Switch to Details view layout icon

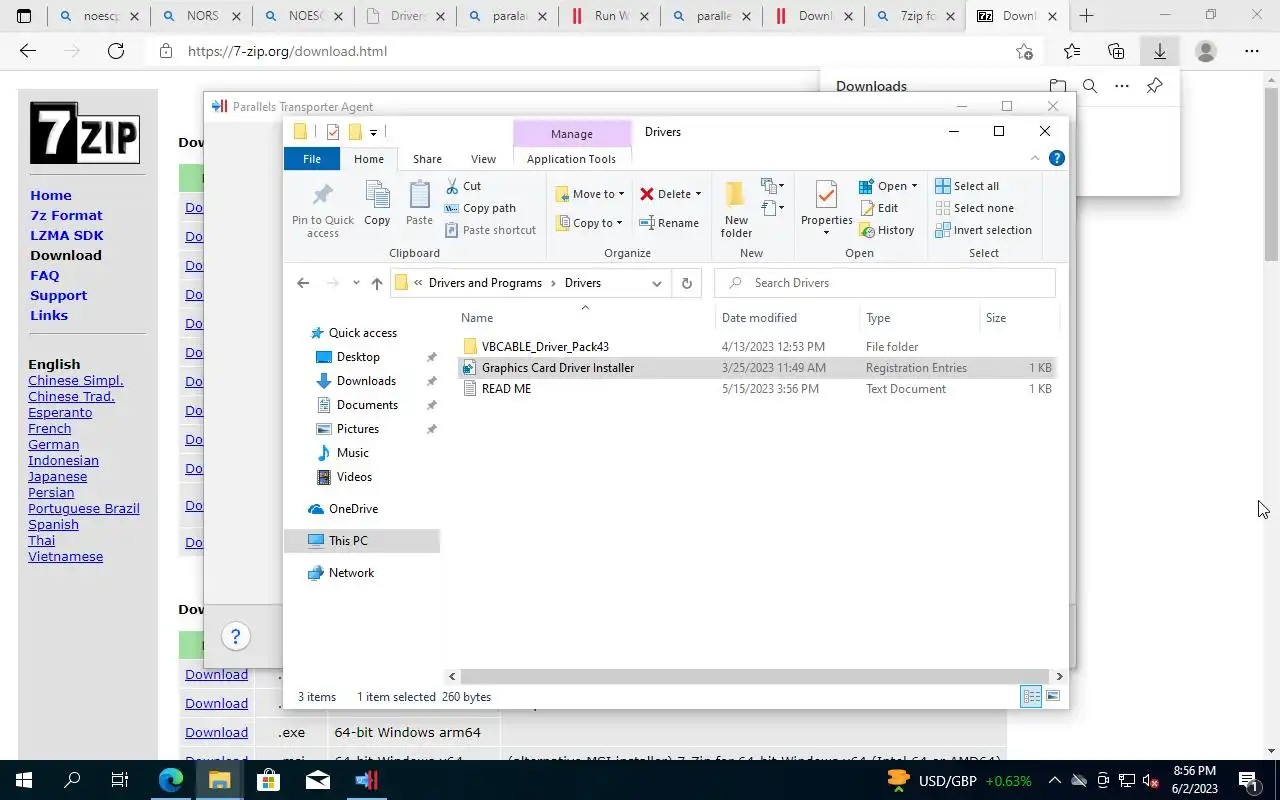(1031, 696)
